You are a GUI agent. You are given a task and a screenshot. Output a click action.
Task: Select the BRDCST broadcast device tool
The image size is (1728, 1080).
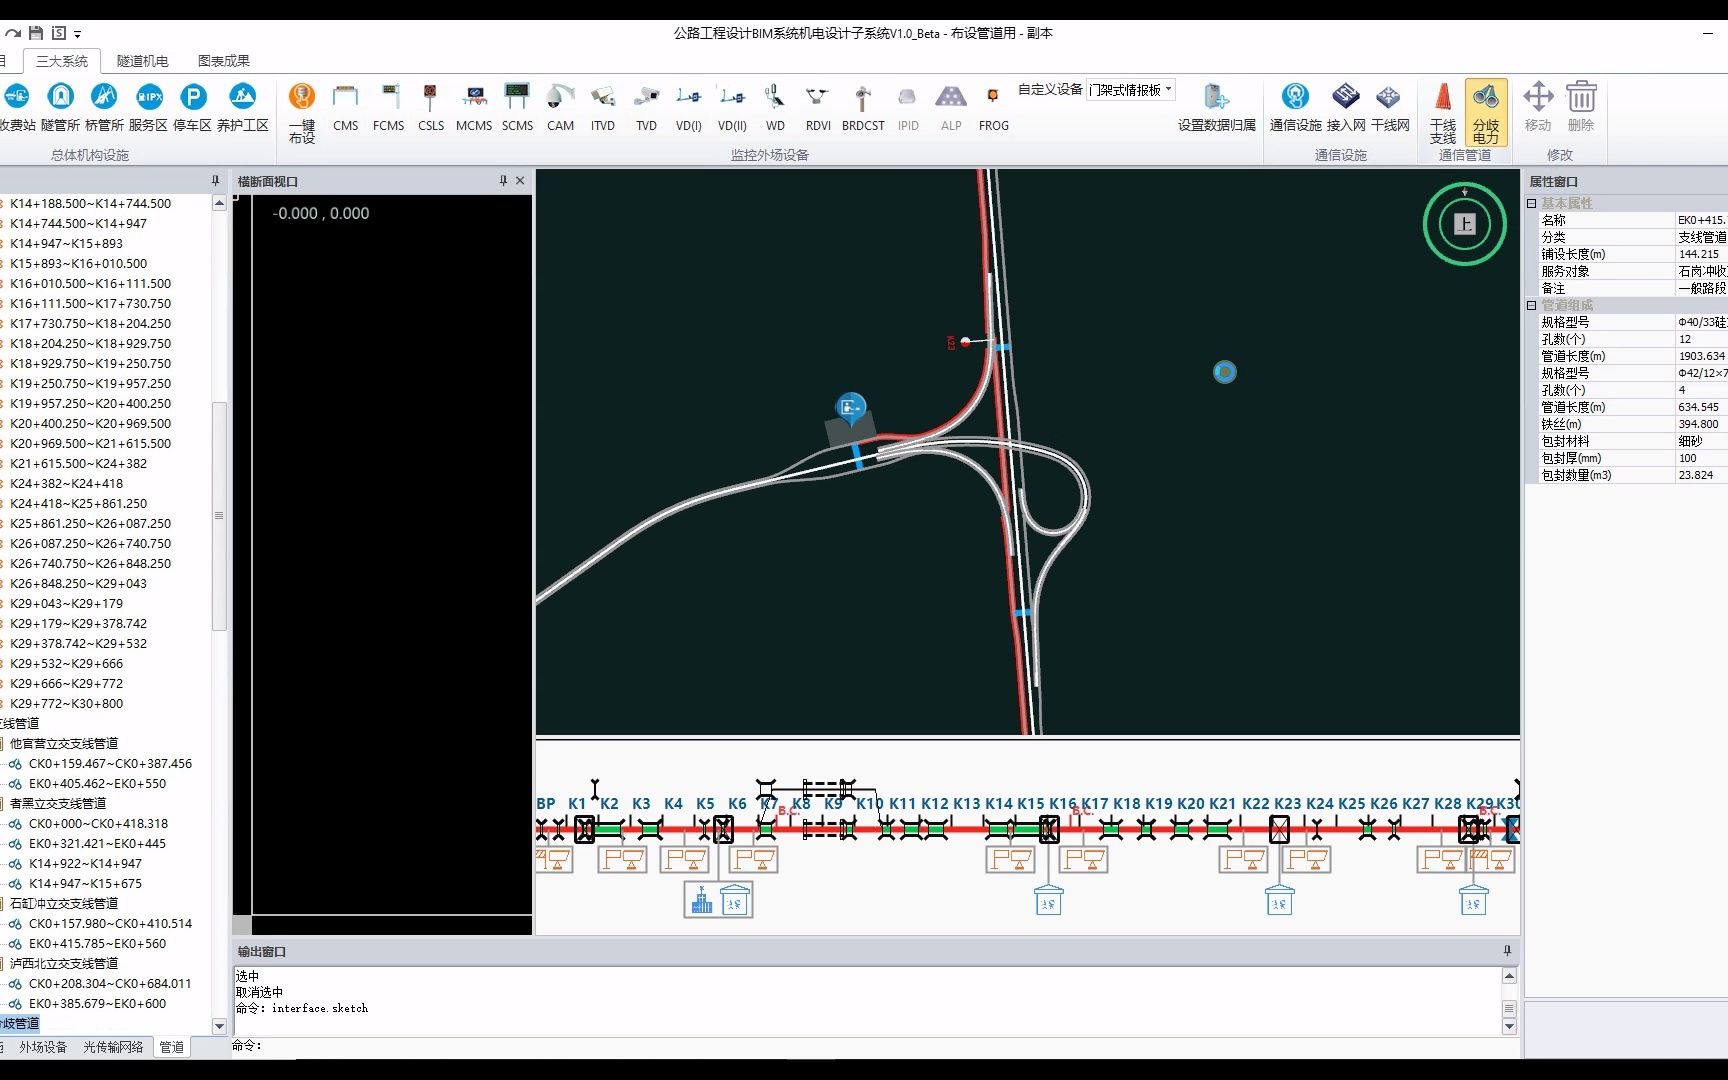pos(862,107)
